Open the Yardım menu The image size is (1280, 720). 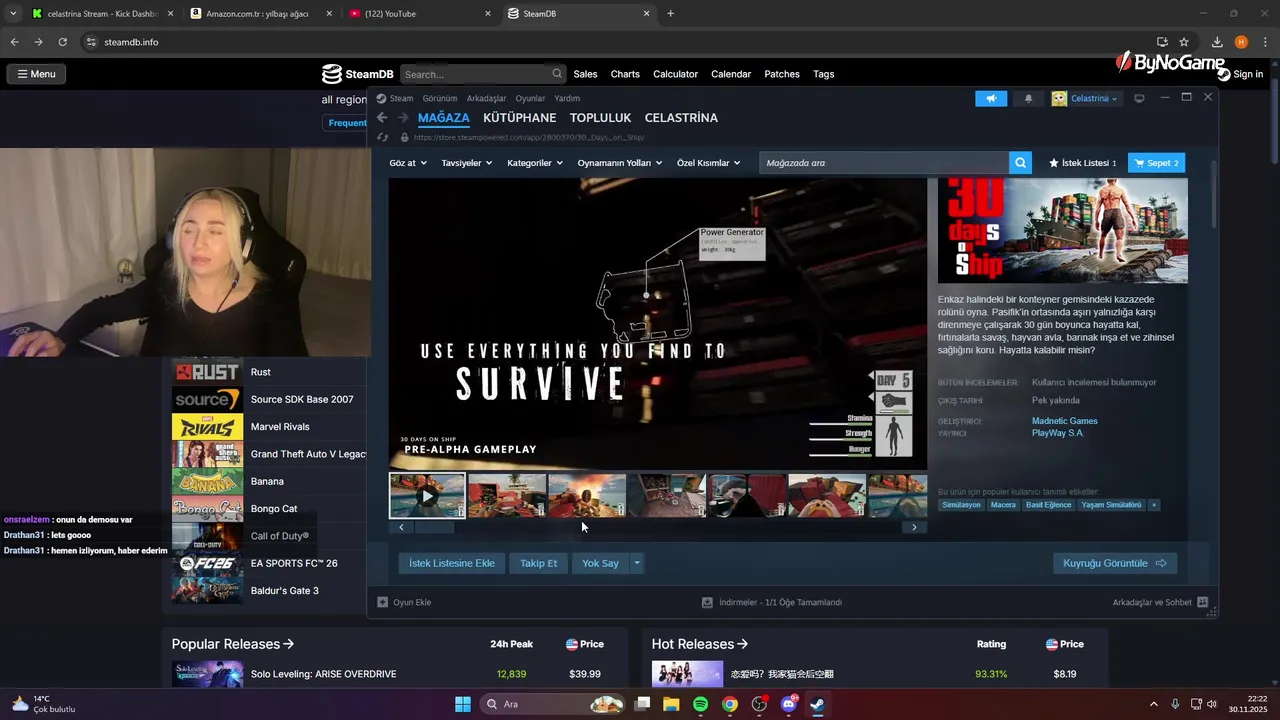click(567, 98)
